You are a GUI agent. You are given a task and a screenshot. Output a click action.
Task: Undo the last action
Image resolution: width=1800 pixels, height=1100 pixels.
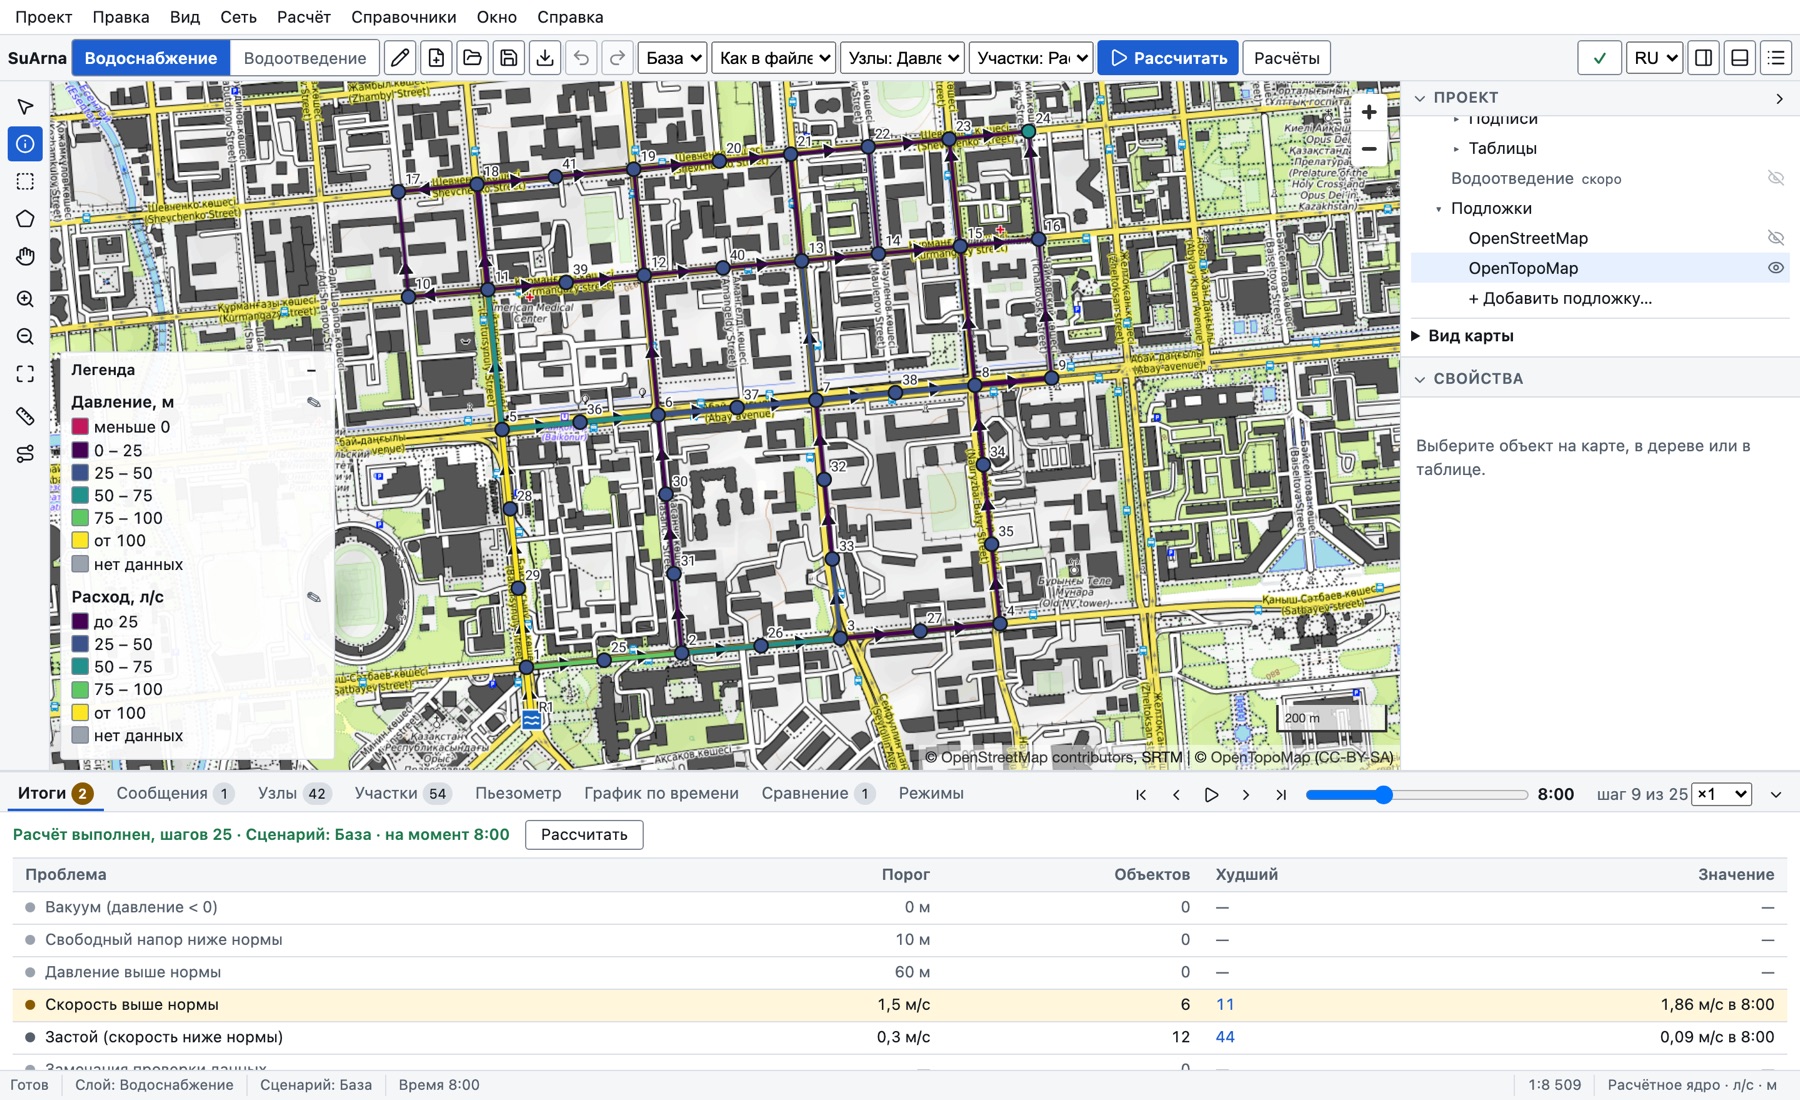click(x=581, y=58)
